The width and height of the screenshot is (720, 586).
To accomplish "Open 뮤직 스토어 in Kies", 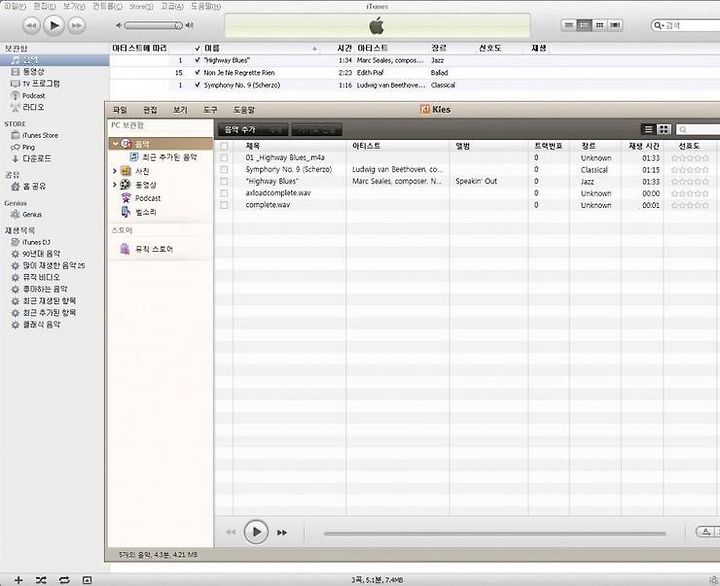I will (x=146, y=249).
